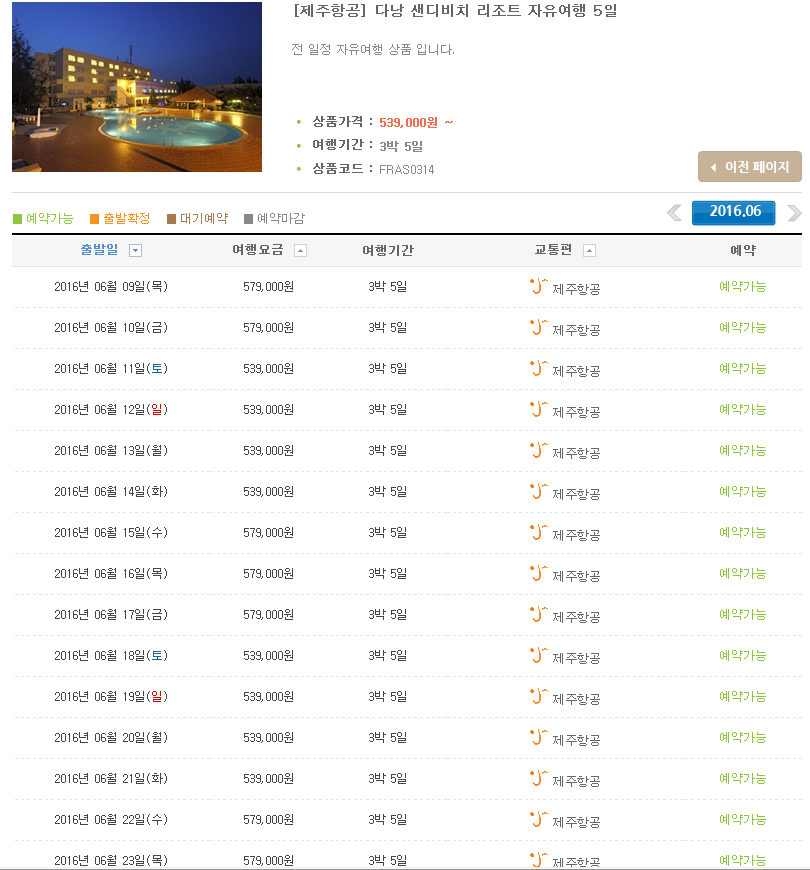Click the 출발일 column header
The height and width of the screenshot is (870, 810).
coord(100,250)
